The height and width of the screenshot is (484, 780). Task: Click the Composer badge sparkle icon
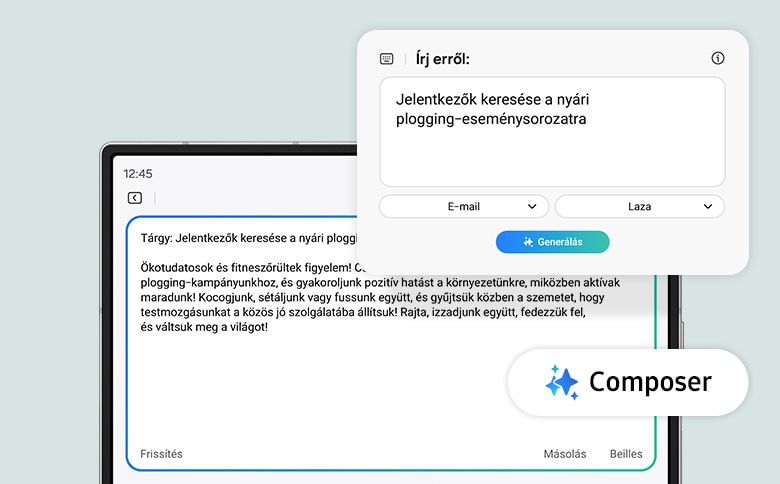[x=562, y=382]
